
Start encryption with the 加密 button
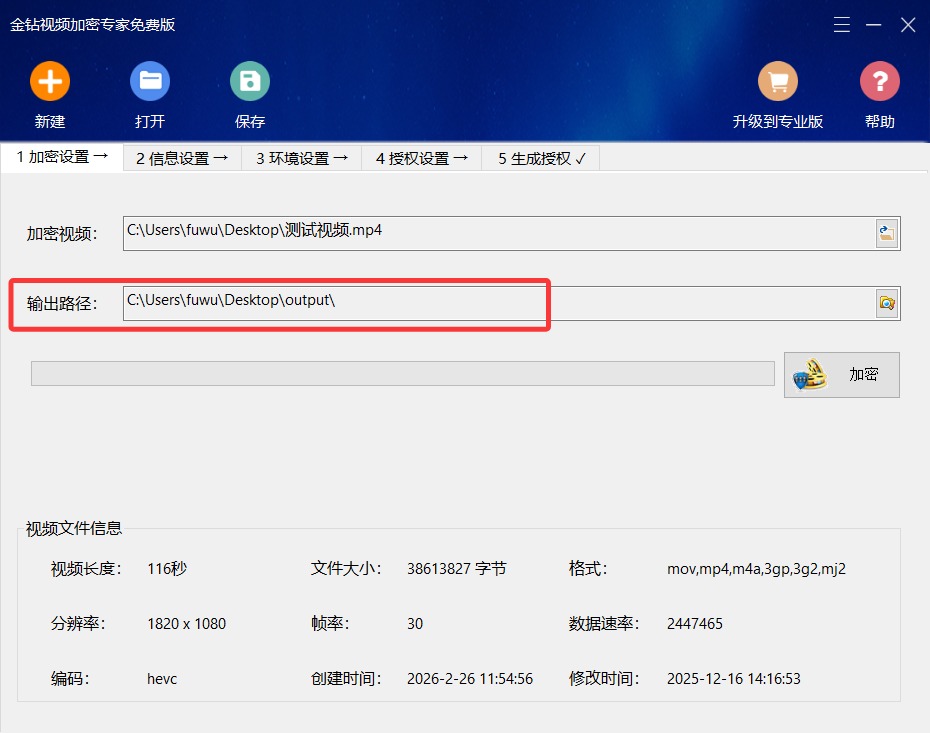[842, 375]
